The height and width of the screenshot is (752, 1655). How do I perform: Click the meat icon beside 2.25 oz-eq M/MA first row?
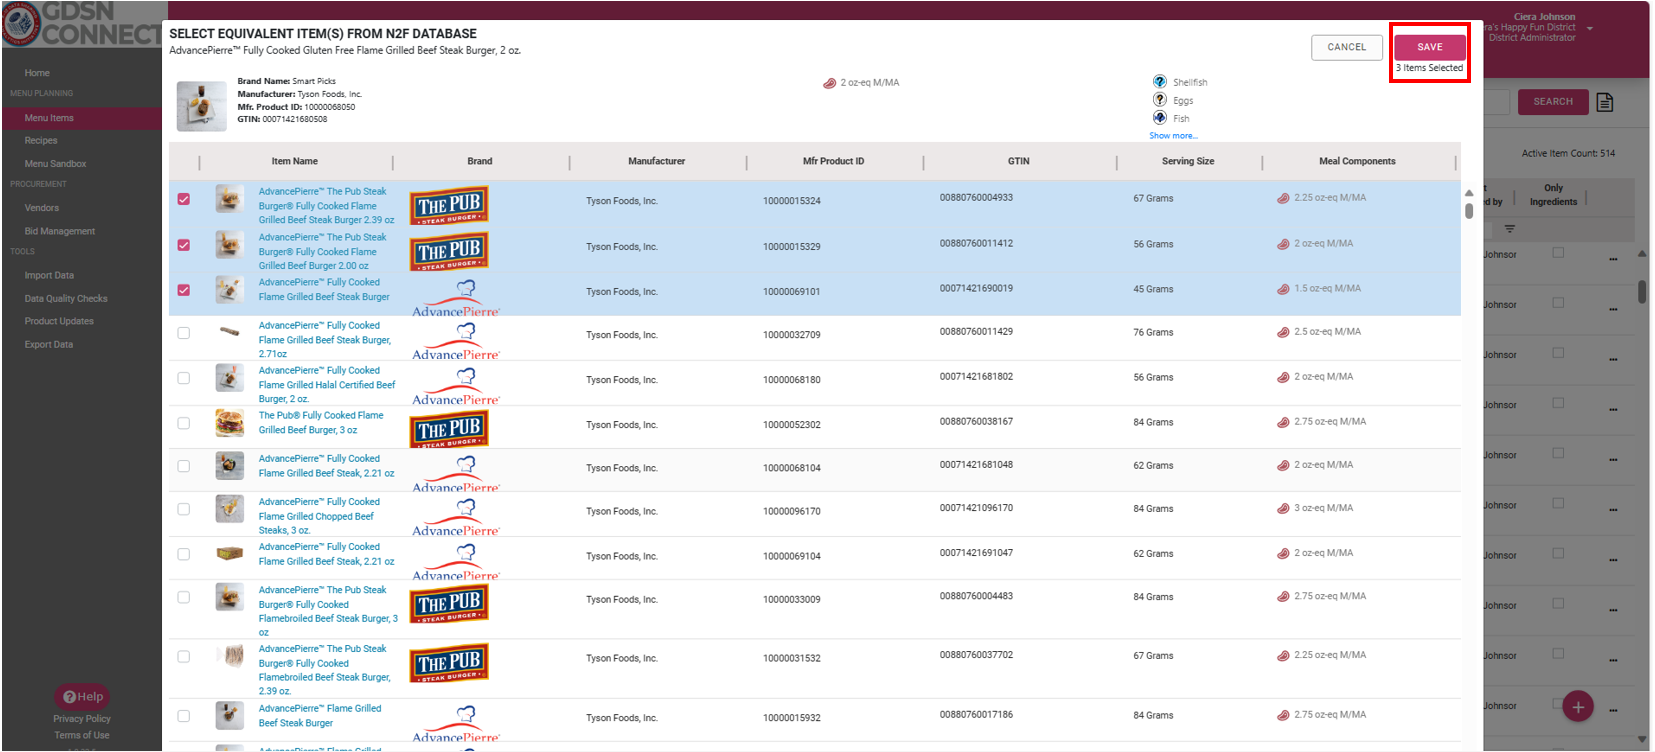tap(1283, 198)
